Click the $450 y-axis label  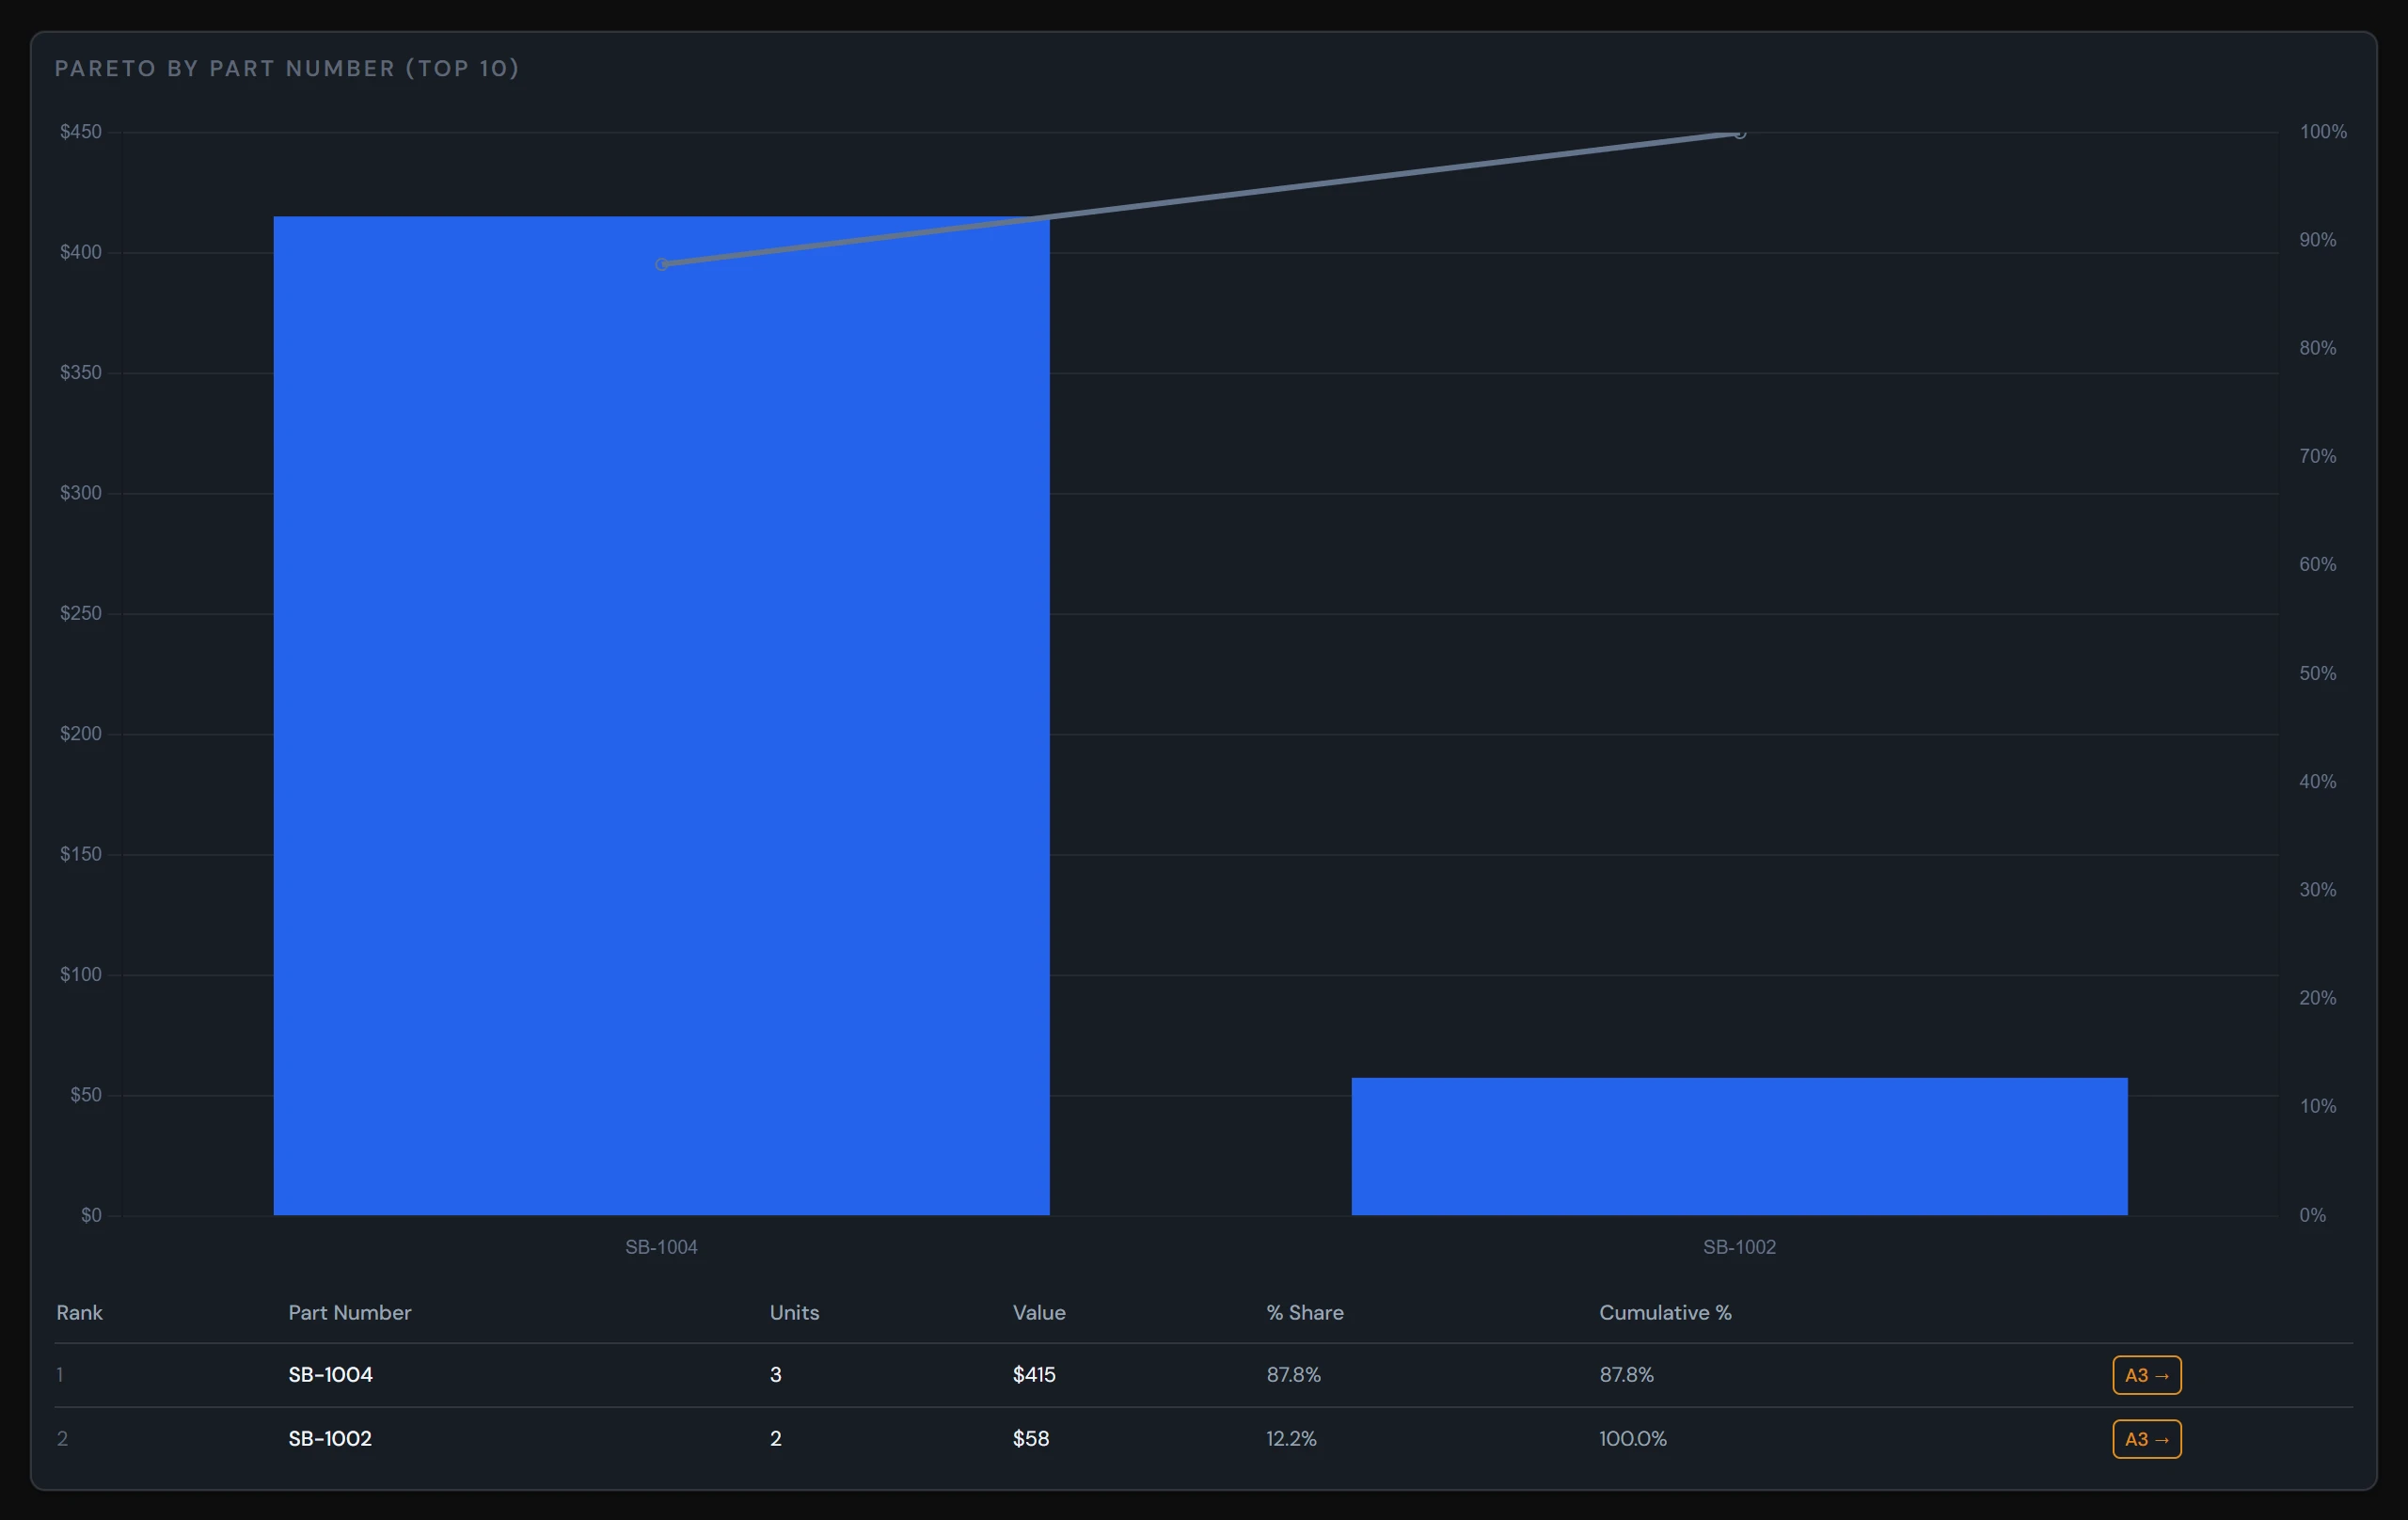[x=81, y=132]
